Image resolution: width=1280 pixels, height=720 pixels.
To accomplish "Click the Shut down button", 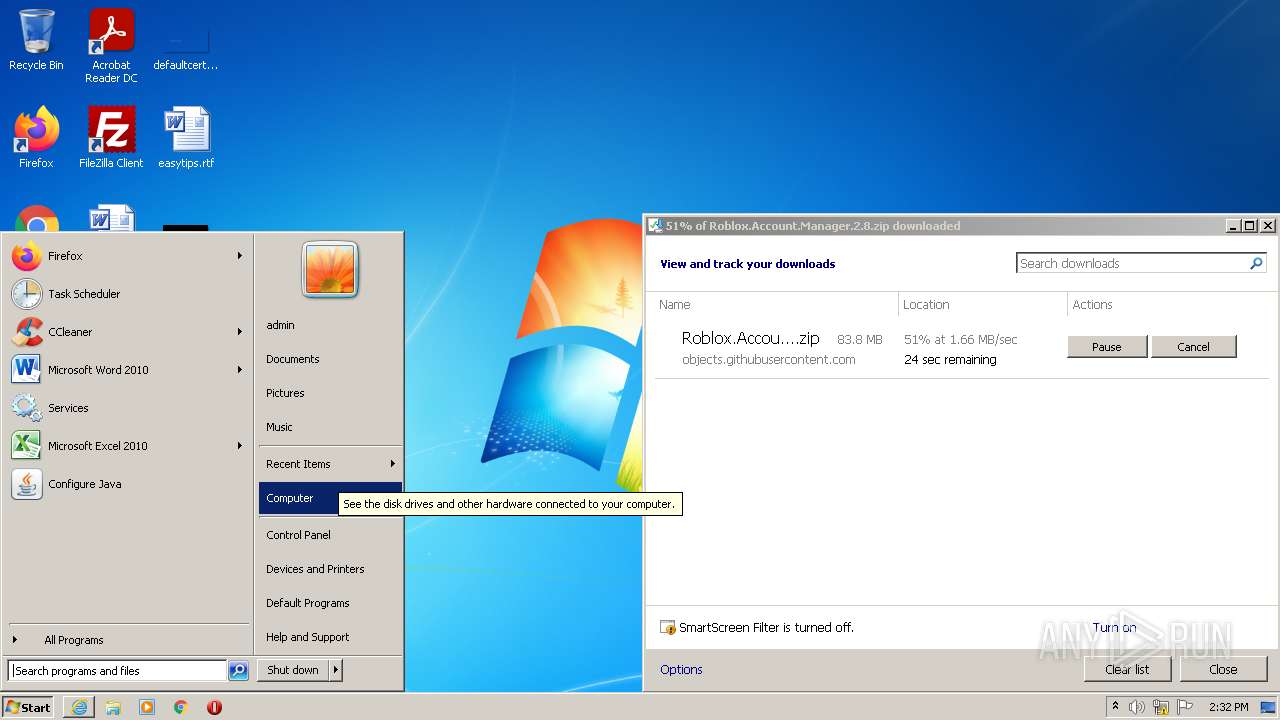I will coord(293,670).
